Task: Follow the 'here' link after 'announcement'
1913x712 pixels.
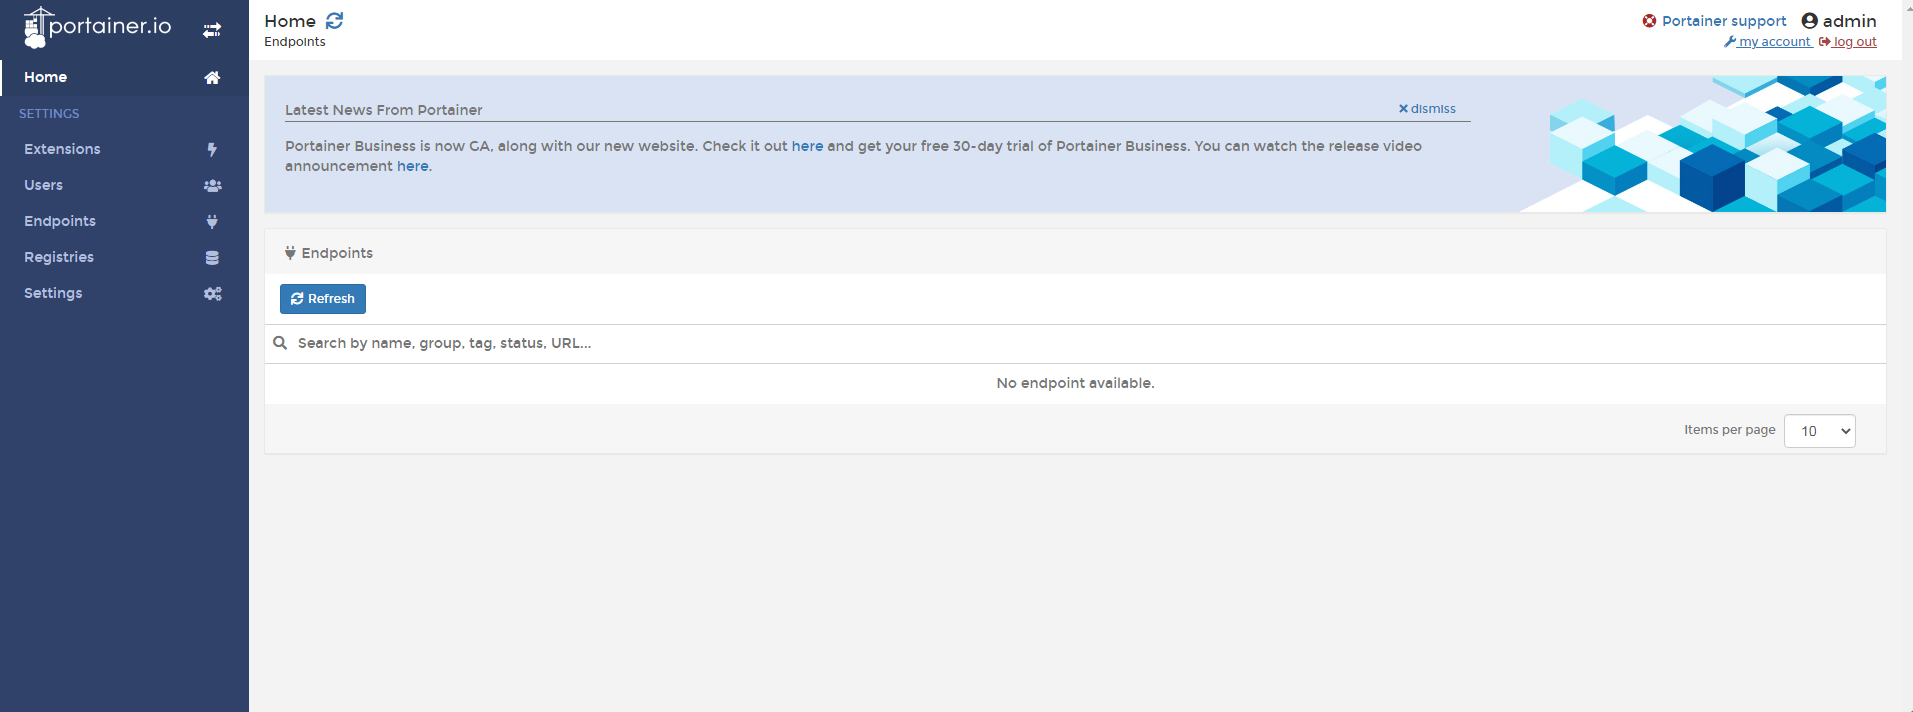Action: [413, 166]
